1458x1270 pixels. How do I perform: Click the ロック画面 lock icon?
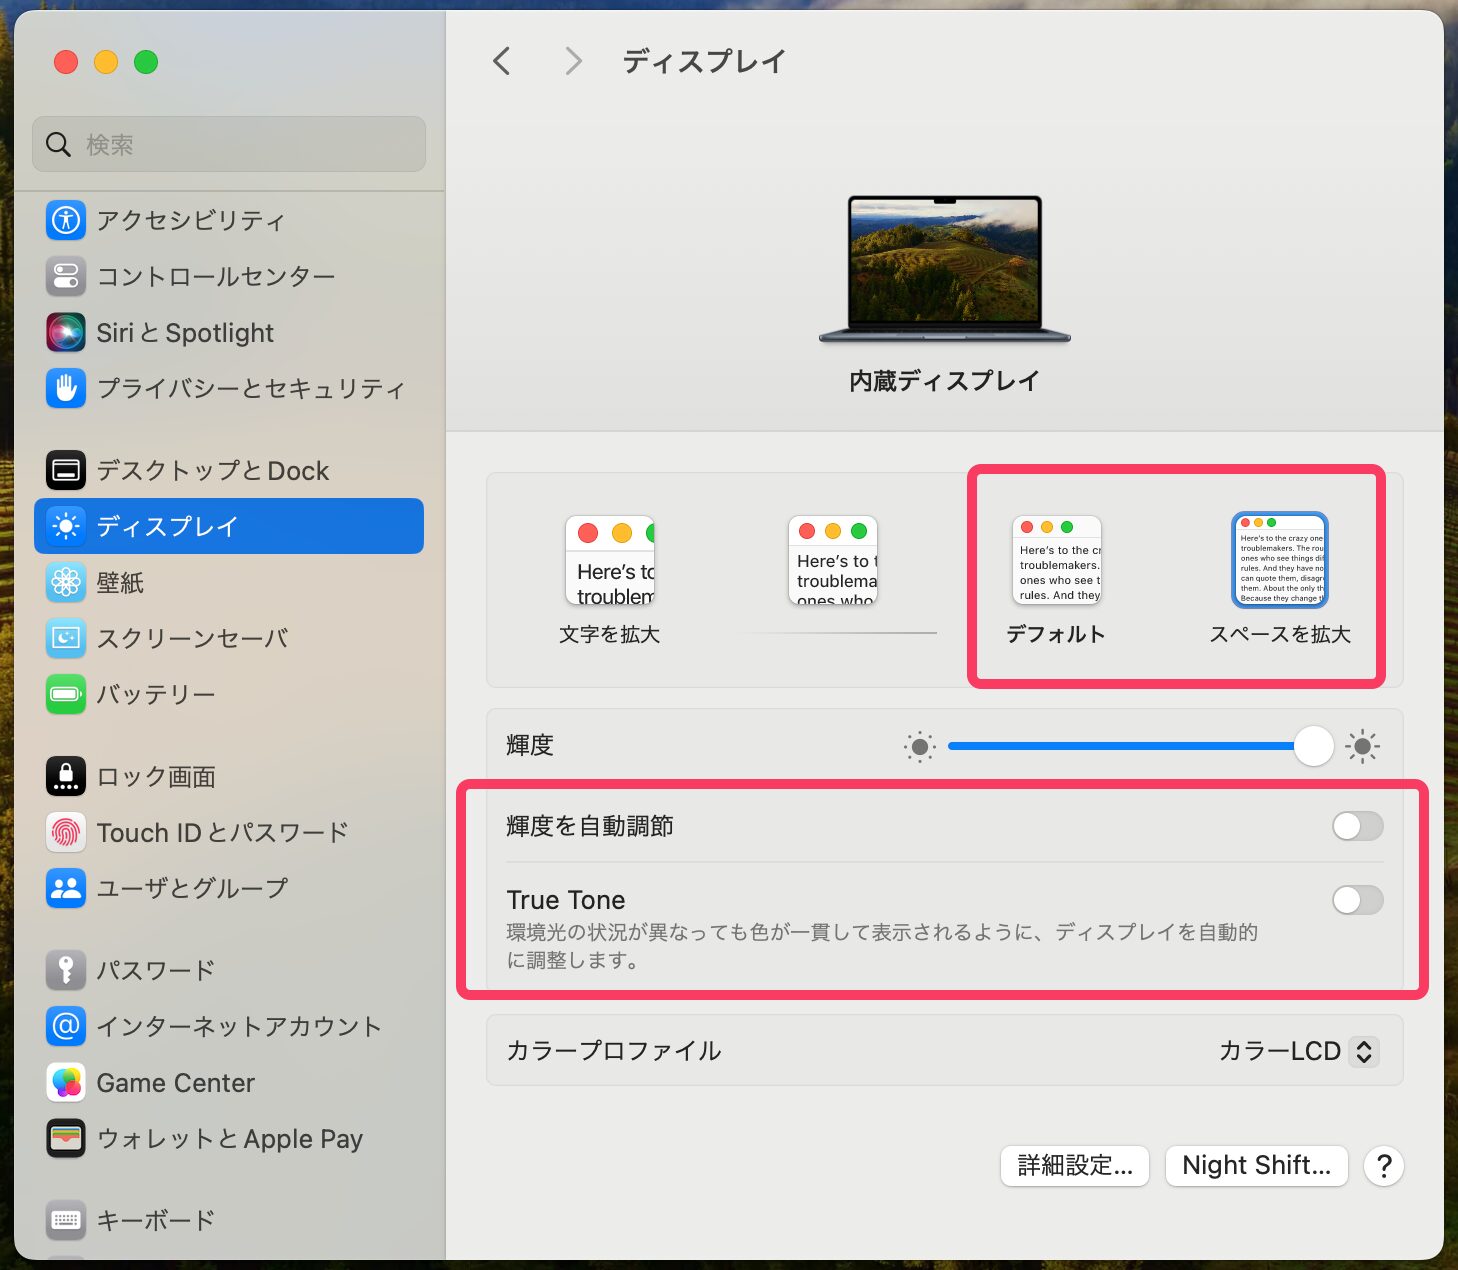pos(66,776)
